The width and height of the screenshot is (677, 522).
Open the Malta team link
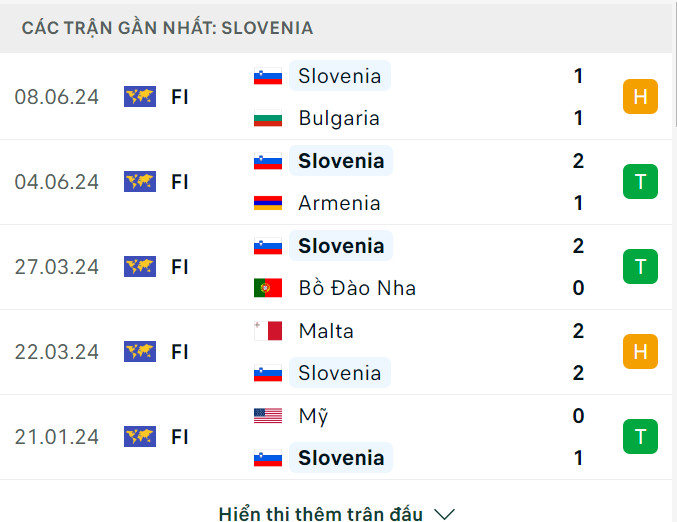[x=326, y=331]
